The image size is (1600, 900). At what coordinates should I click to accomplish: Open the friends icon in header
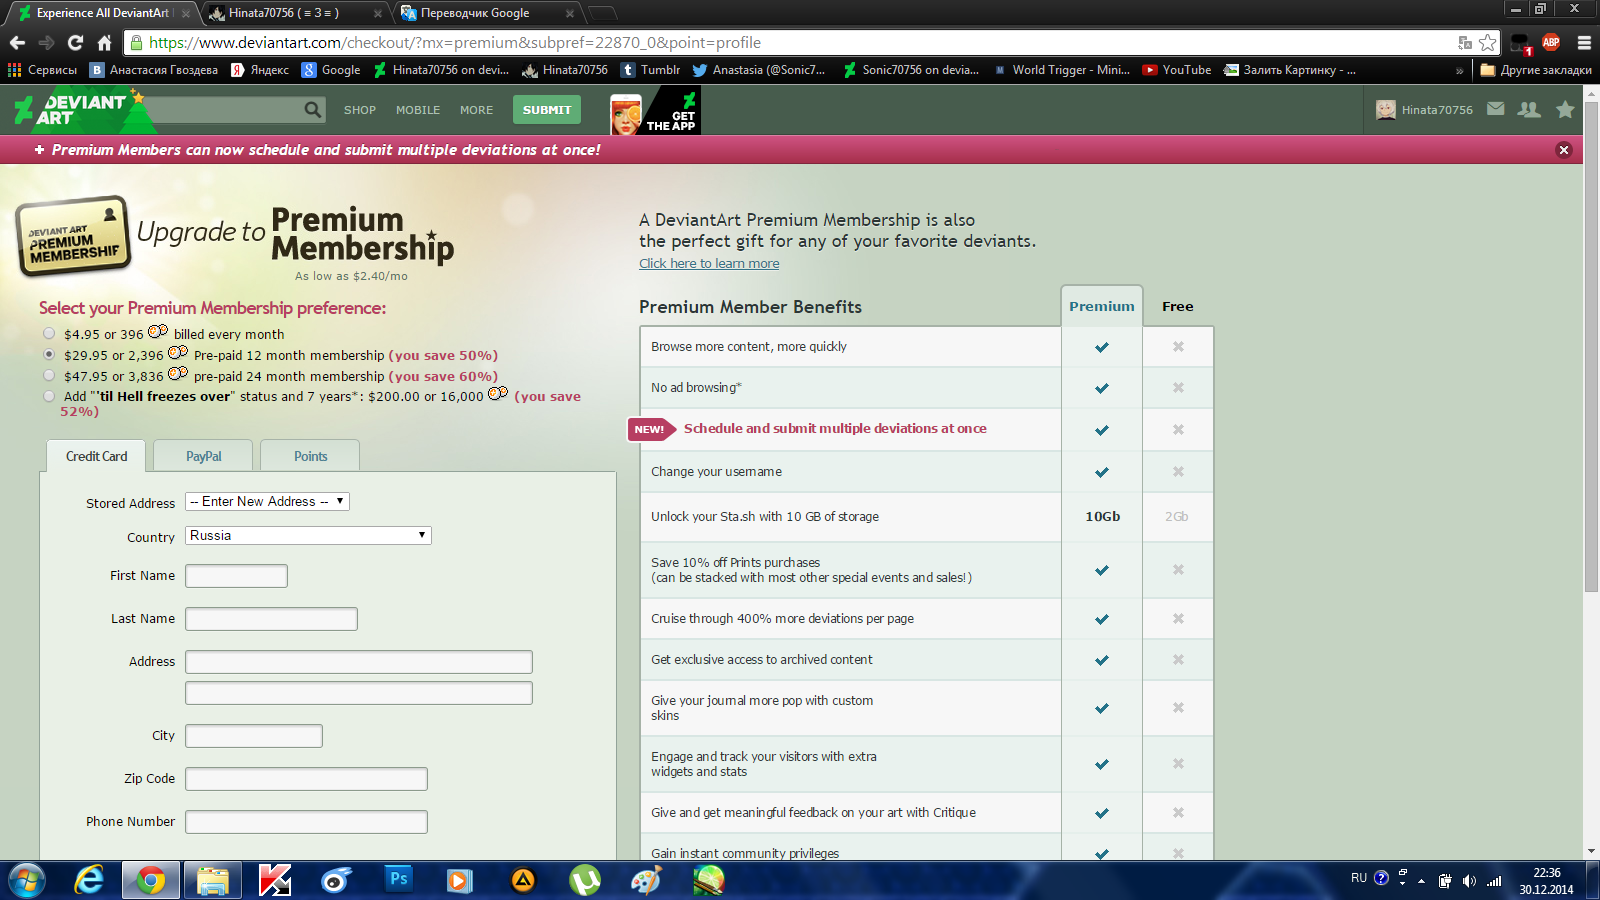[1529, 109]
